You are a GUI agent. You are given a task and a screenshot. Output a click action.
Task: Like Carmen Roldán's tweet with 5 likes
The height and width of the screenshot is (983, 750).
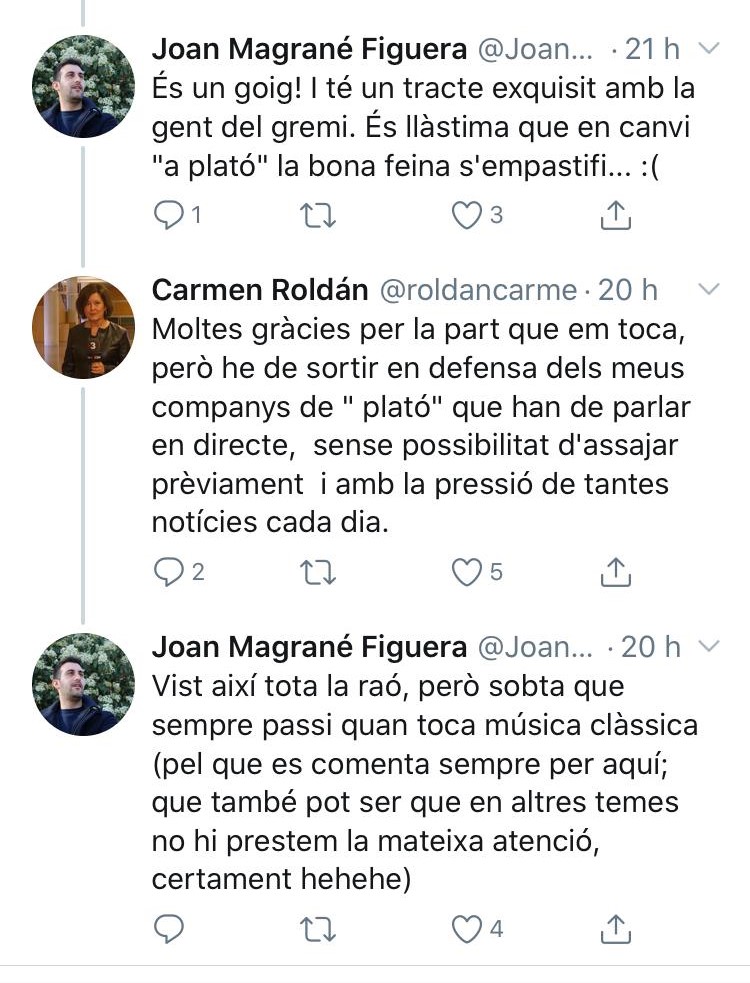467,571
